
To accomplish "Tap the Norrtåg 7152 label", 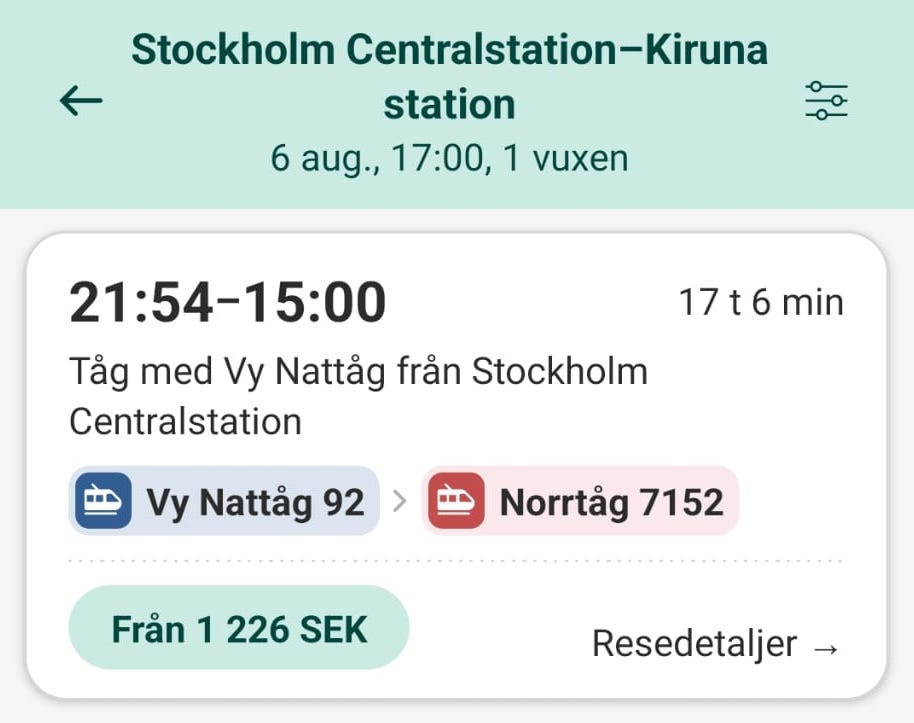I will click(x=611, y=501).
